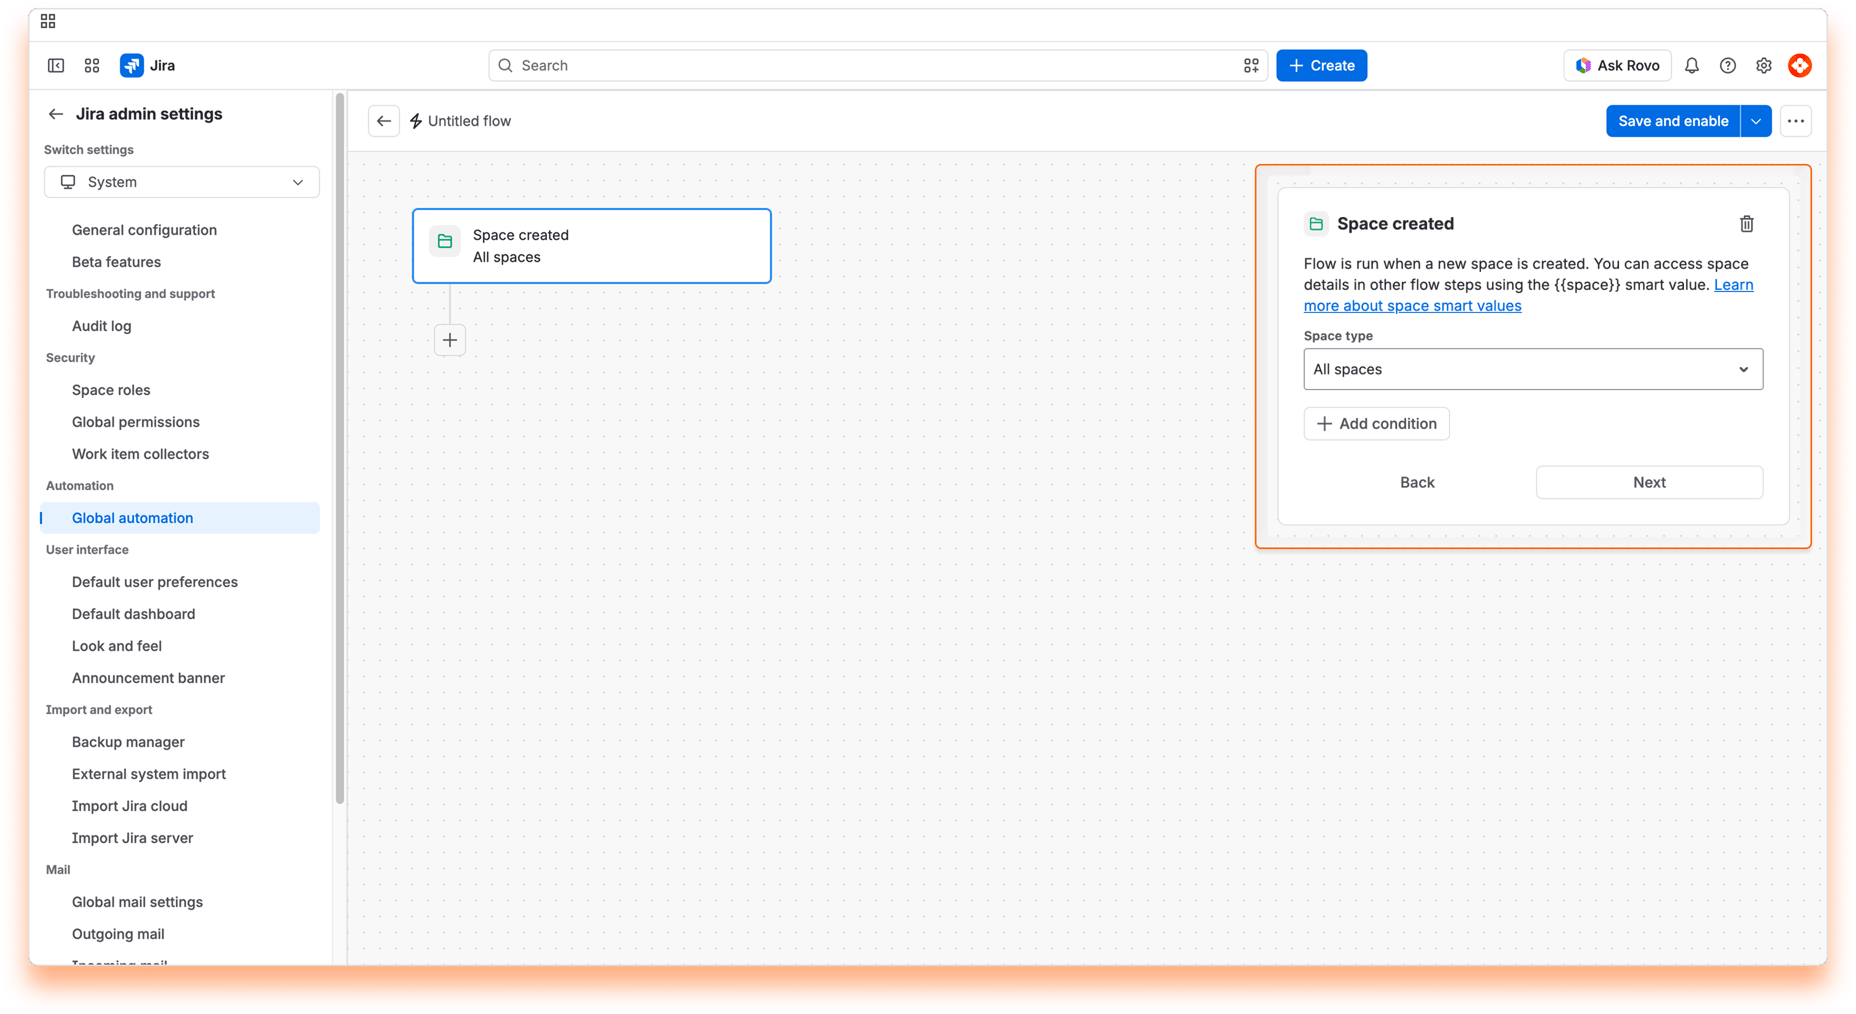Open the System switch settings dropdown
1856x1014 pixels.
pyautogui.click(x=182, y=182)
